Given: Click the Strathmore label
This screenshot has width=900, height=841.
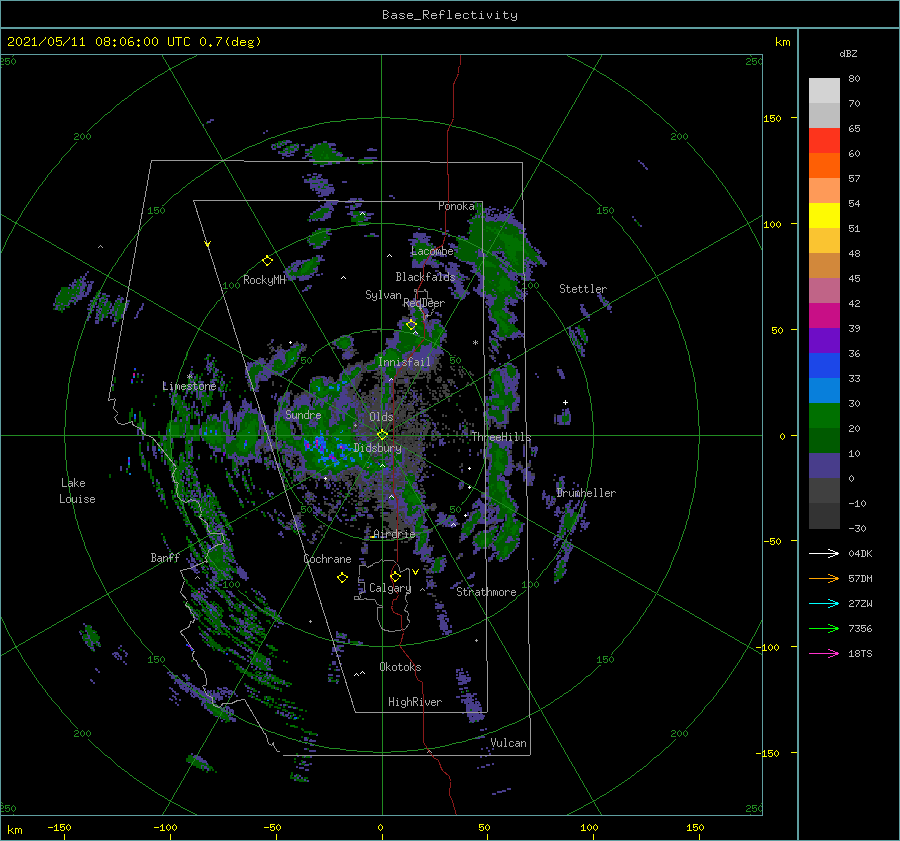Looking at the screenshot, I should [486, 592].
